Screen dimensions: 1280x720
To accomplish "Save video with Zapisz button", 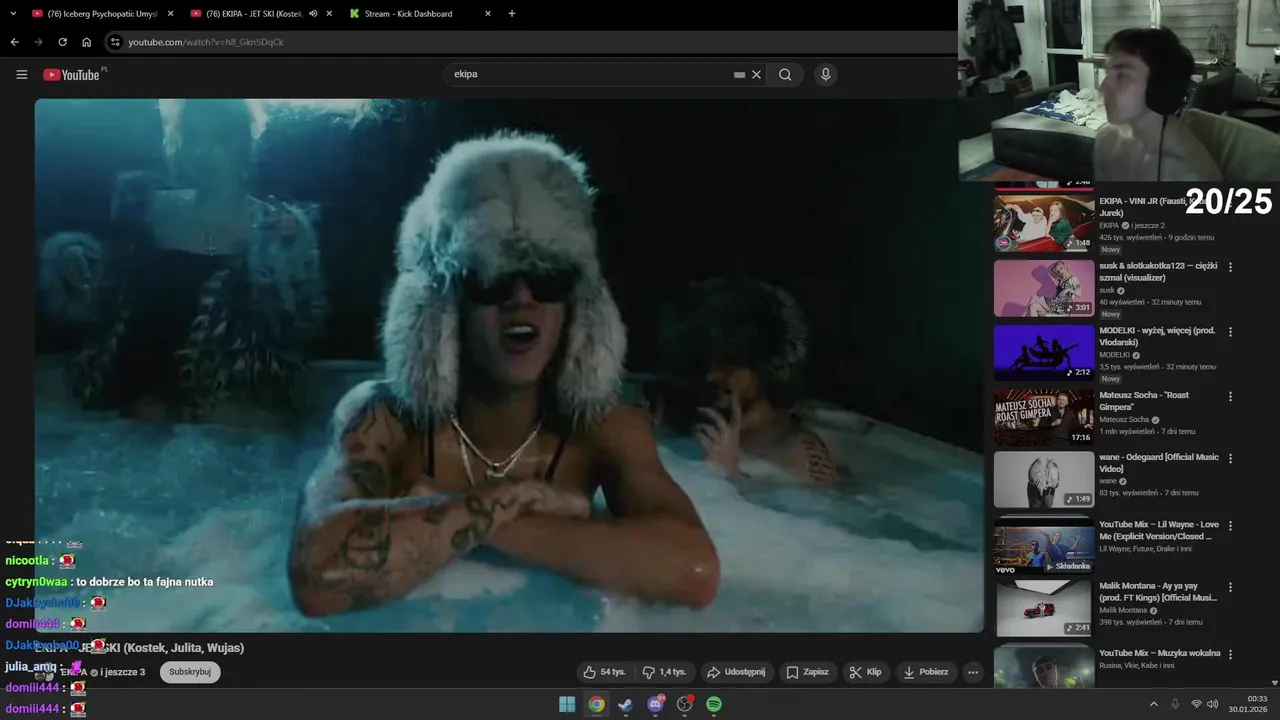I will (x=808, y=672).
